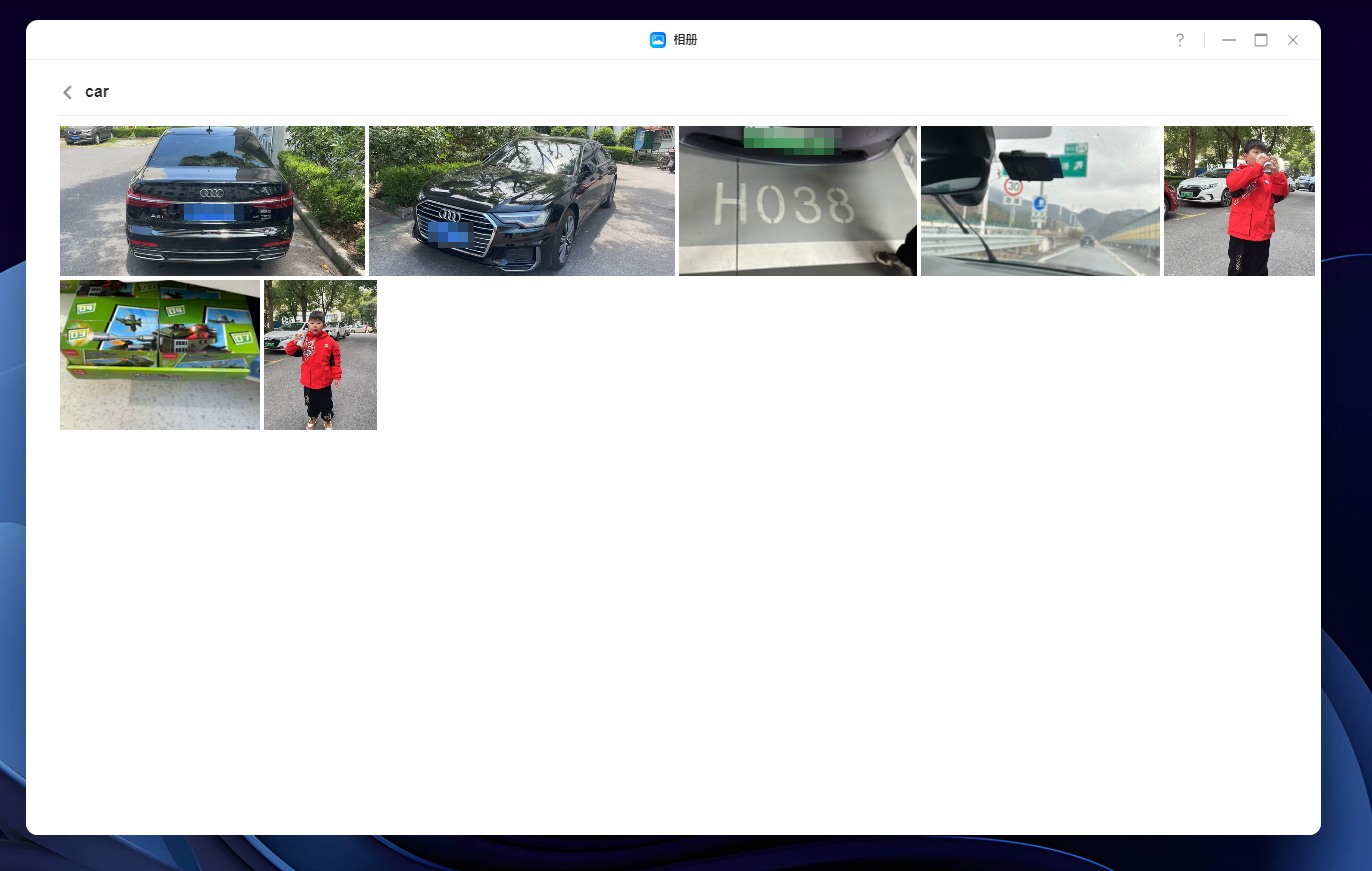The height and width of the screenshot is (871, 1372).
Task: Click the desktop wallpaper below the window
Action: 686,854
